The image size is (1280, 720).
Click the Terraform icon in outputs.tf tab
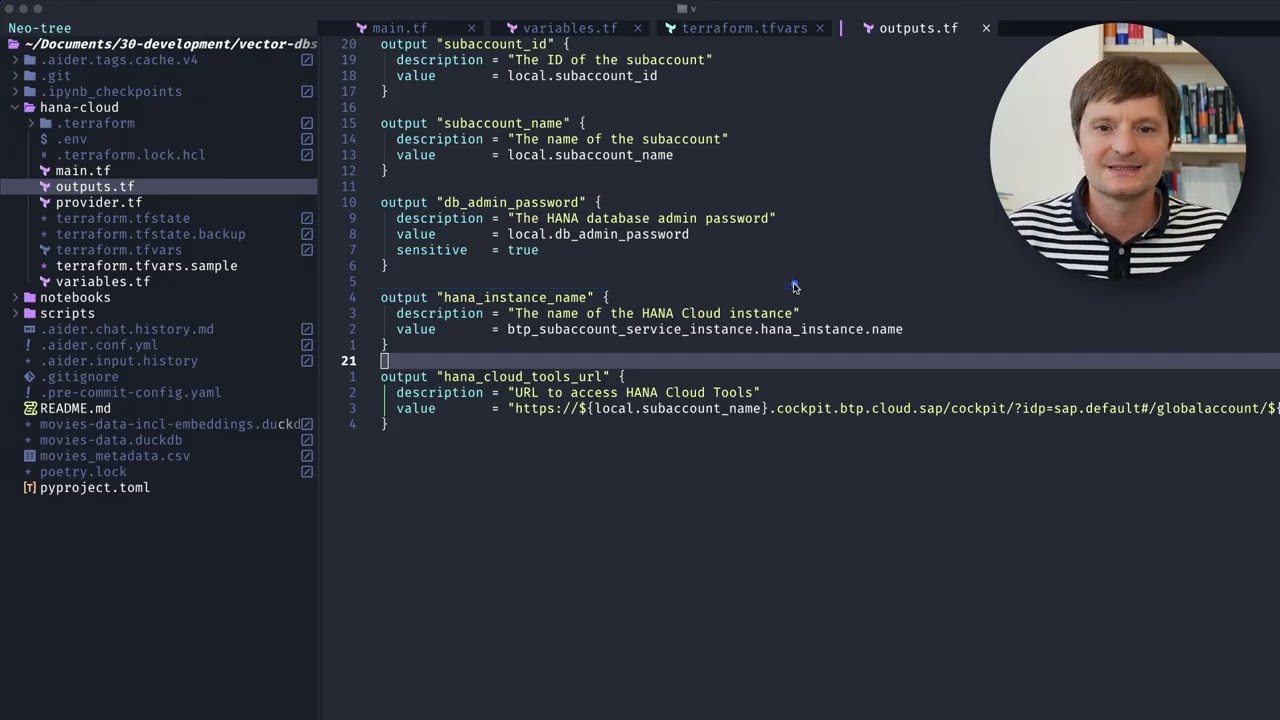868,28
